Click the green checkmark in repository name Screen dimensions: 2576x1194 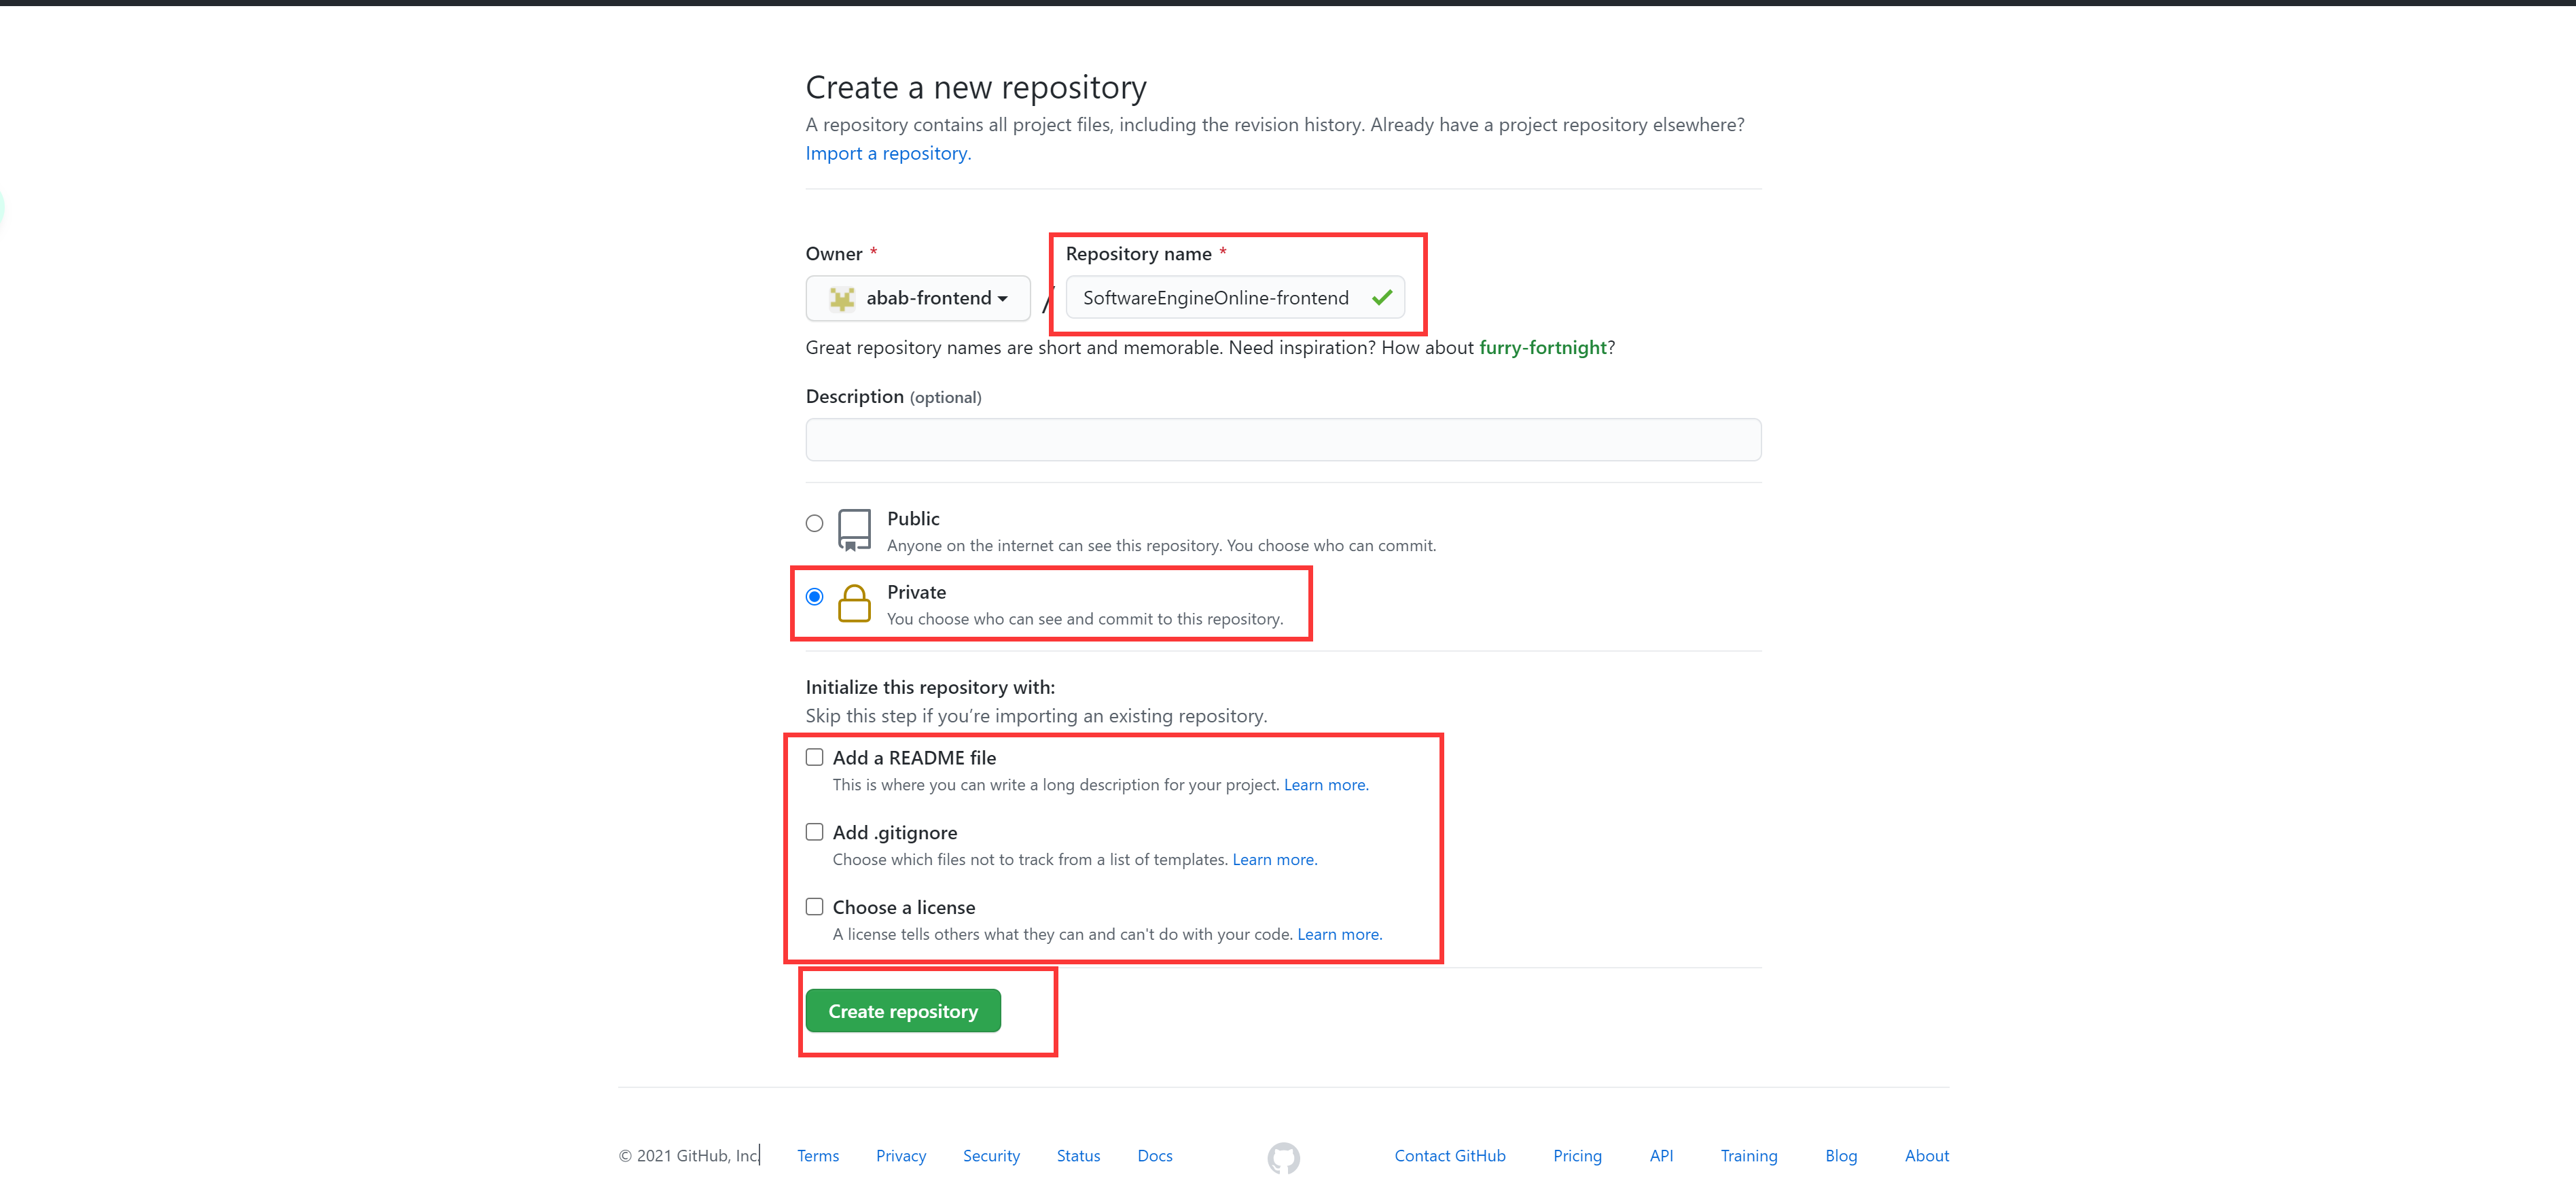(1382, 298)
